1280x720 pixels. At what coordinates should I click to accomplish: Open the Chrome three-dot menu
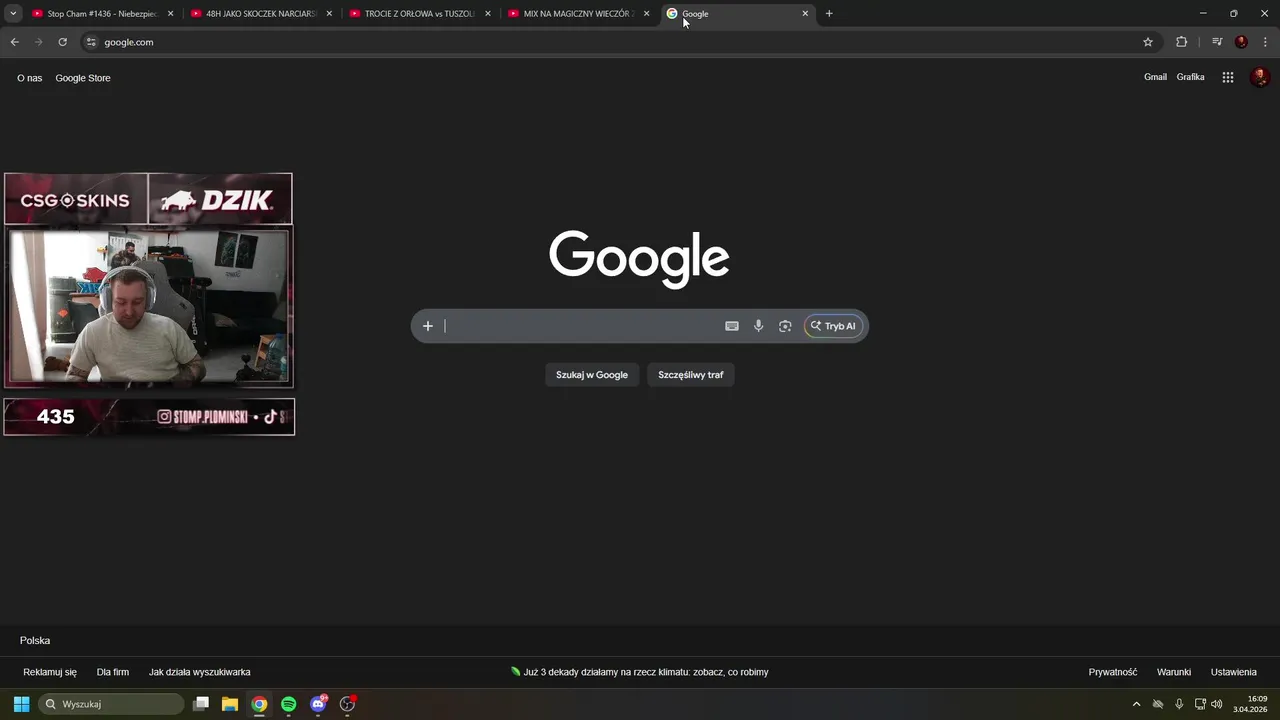(x=1265, y=42)
